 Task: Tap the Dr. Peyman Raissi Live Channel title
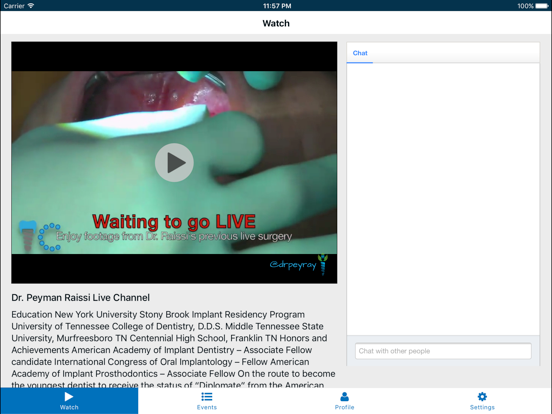pyautogui.click(x=81, y=298)
